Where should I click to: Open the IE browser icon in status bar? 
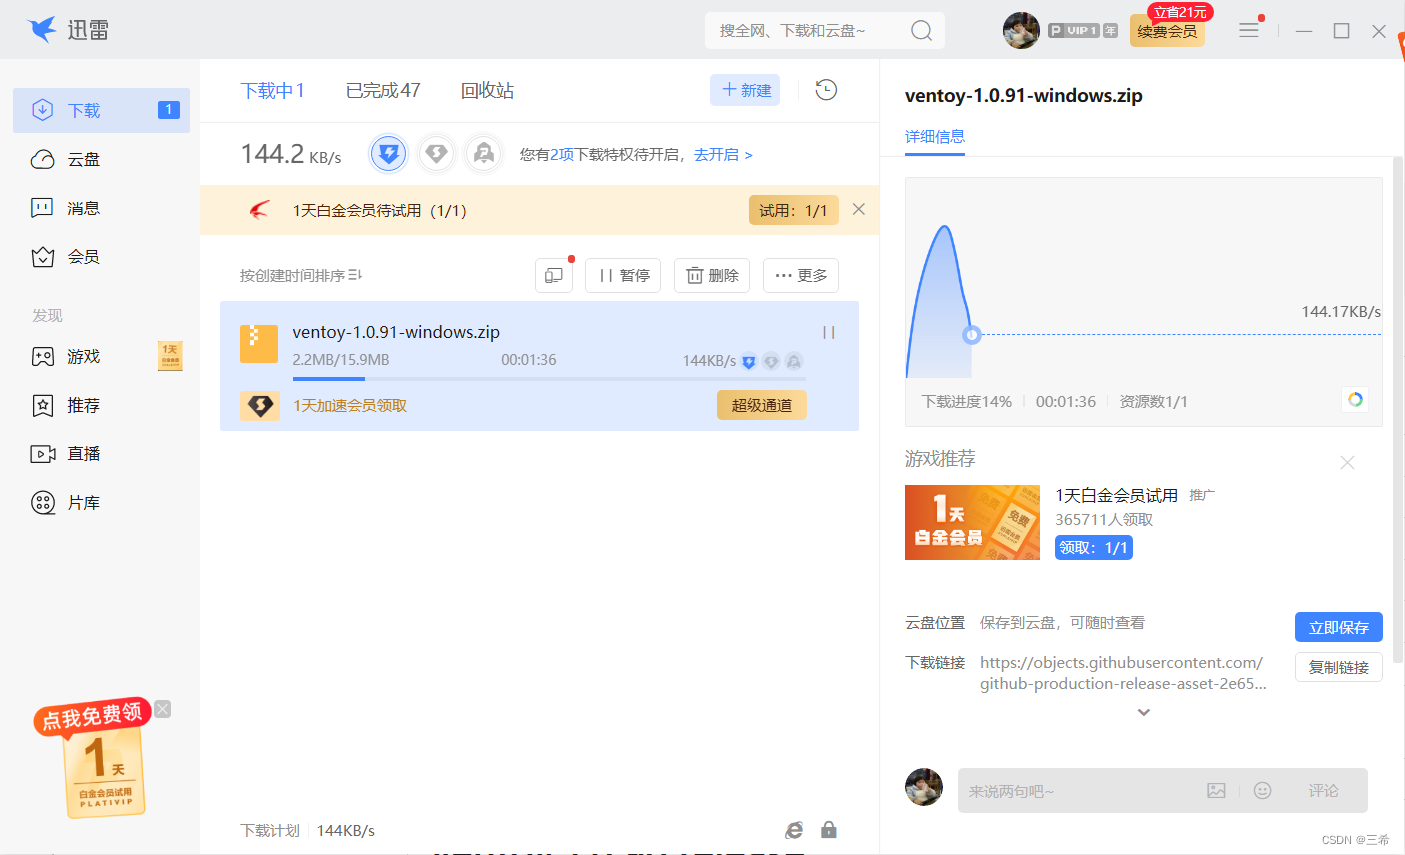click(x=794, y=830)
